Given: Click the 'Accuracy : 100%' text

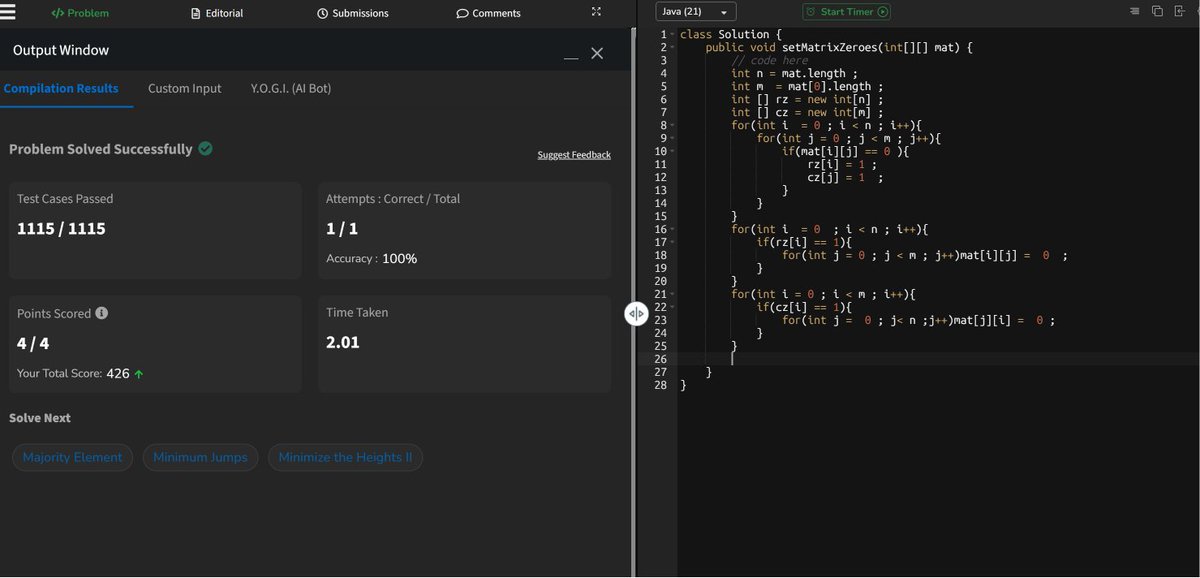Looking at the screenshot, I should 371,259.
